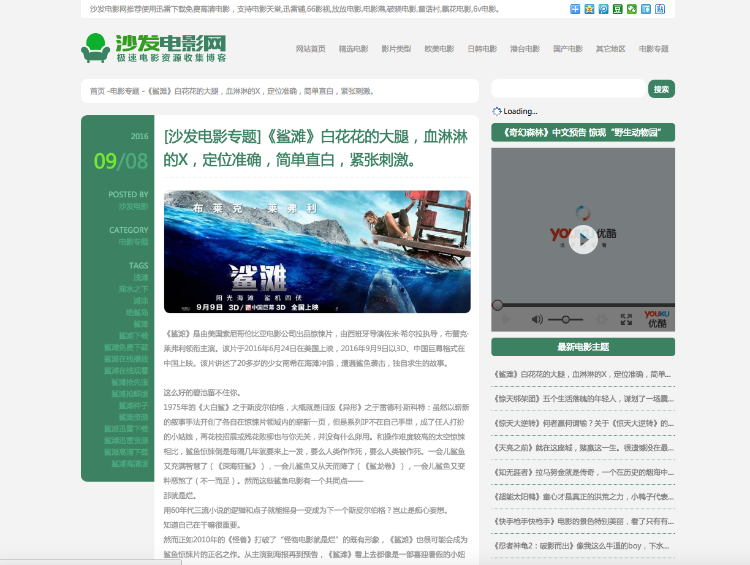Open the 绝鲨岛 tag

(x=137, y=312)
